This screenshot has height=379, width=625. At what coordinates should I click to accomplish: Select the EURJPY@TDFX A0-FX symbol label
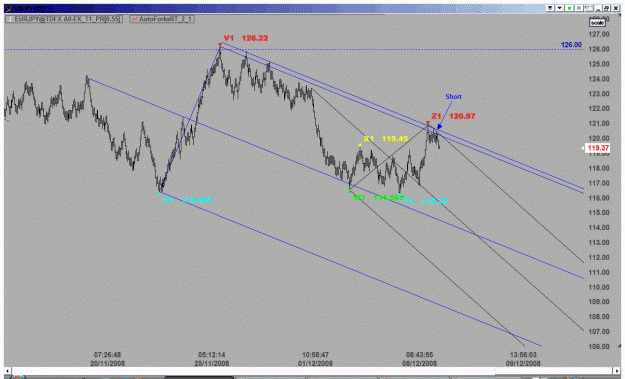[64, 19]
